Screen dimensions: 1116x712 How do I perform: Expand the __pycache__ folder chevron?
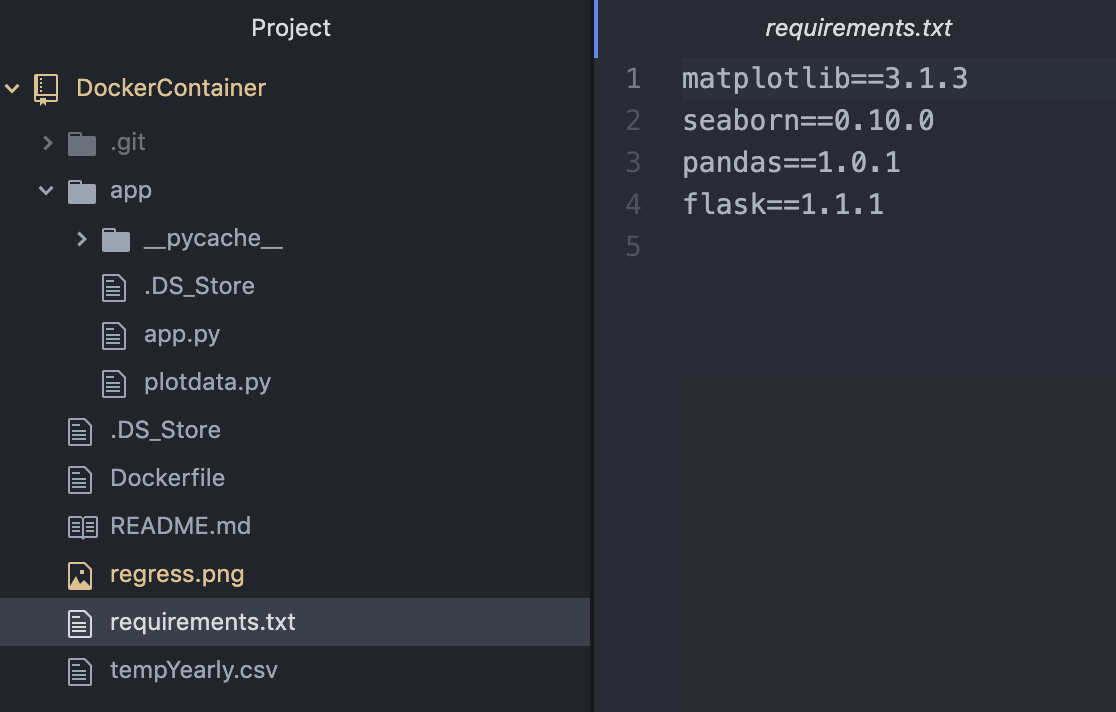pos(81,239)
